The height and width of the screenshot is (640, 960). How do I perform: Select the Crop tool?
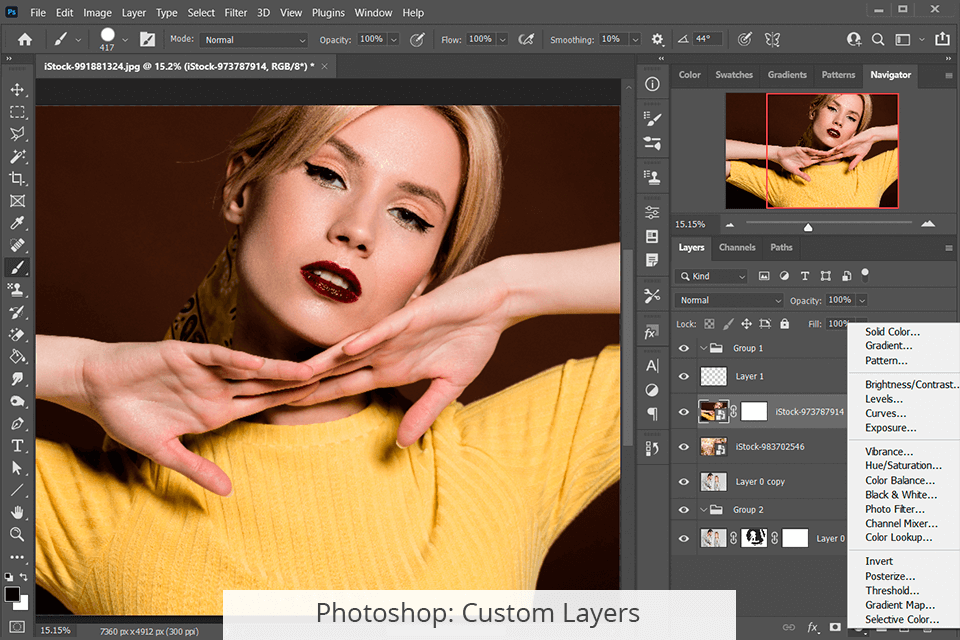click(x=17, y=179)
